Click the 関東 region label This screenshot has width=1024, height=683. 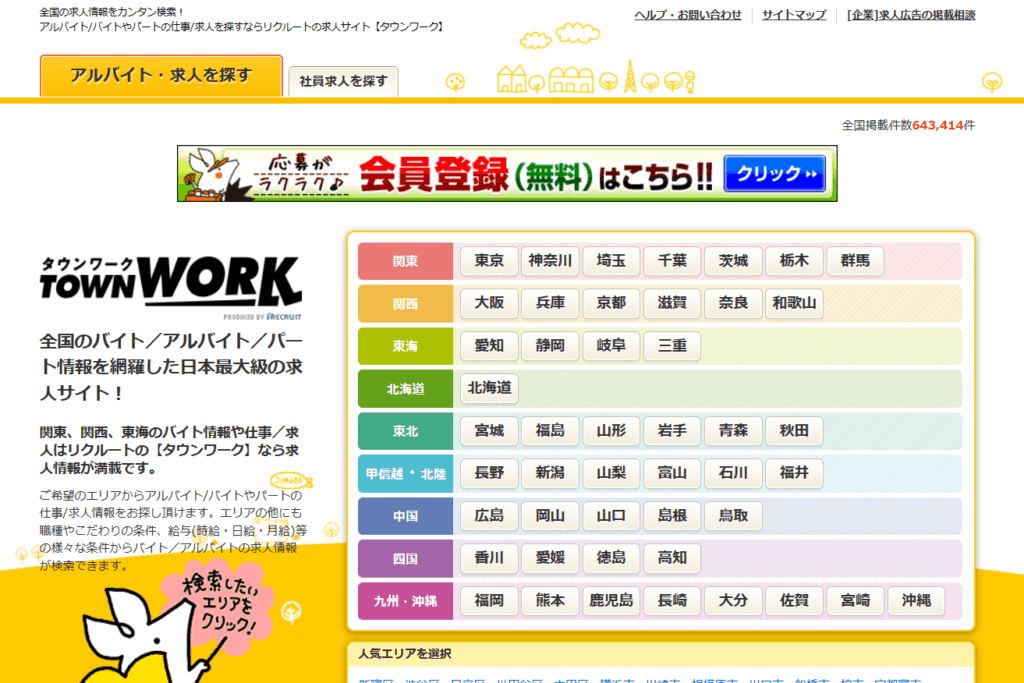point(405,261)
